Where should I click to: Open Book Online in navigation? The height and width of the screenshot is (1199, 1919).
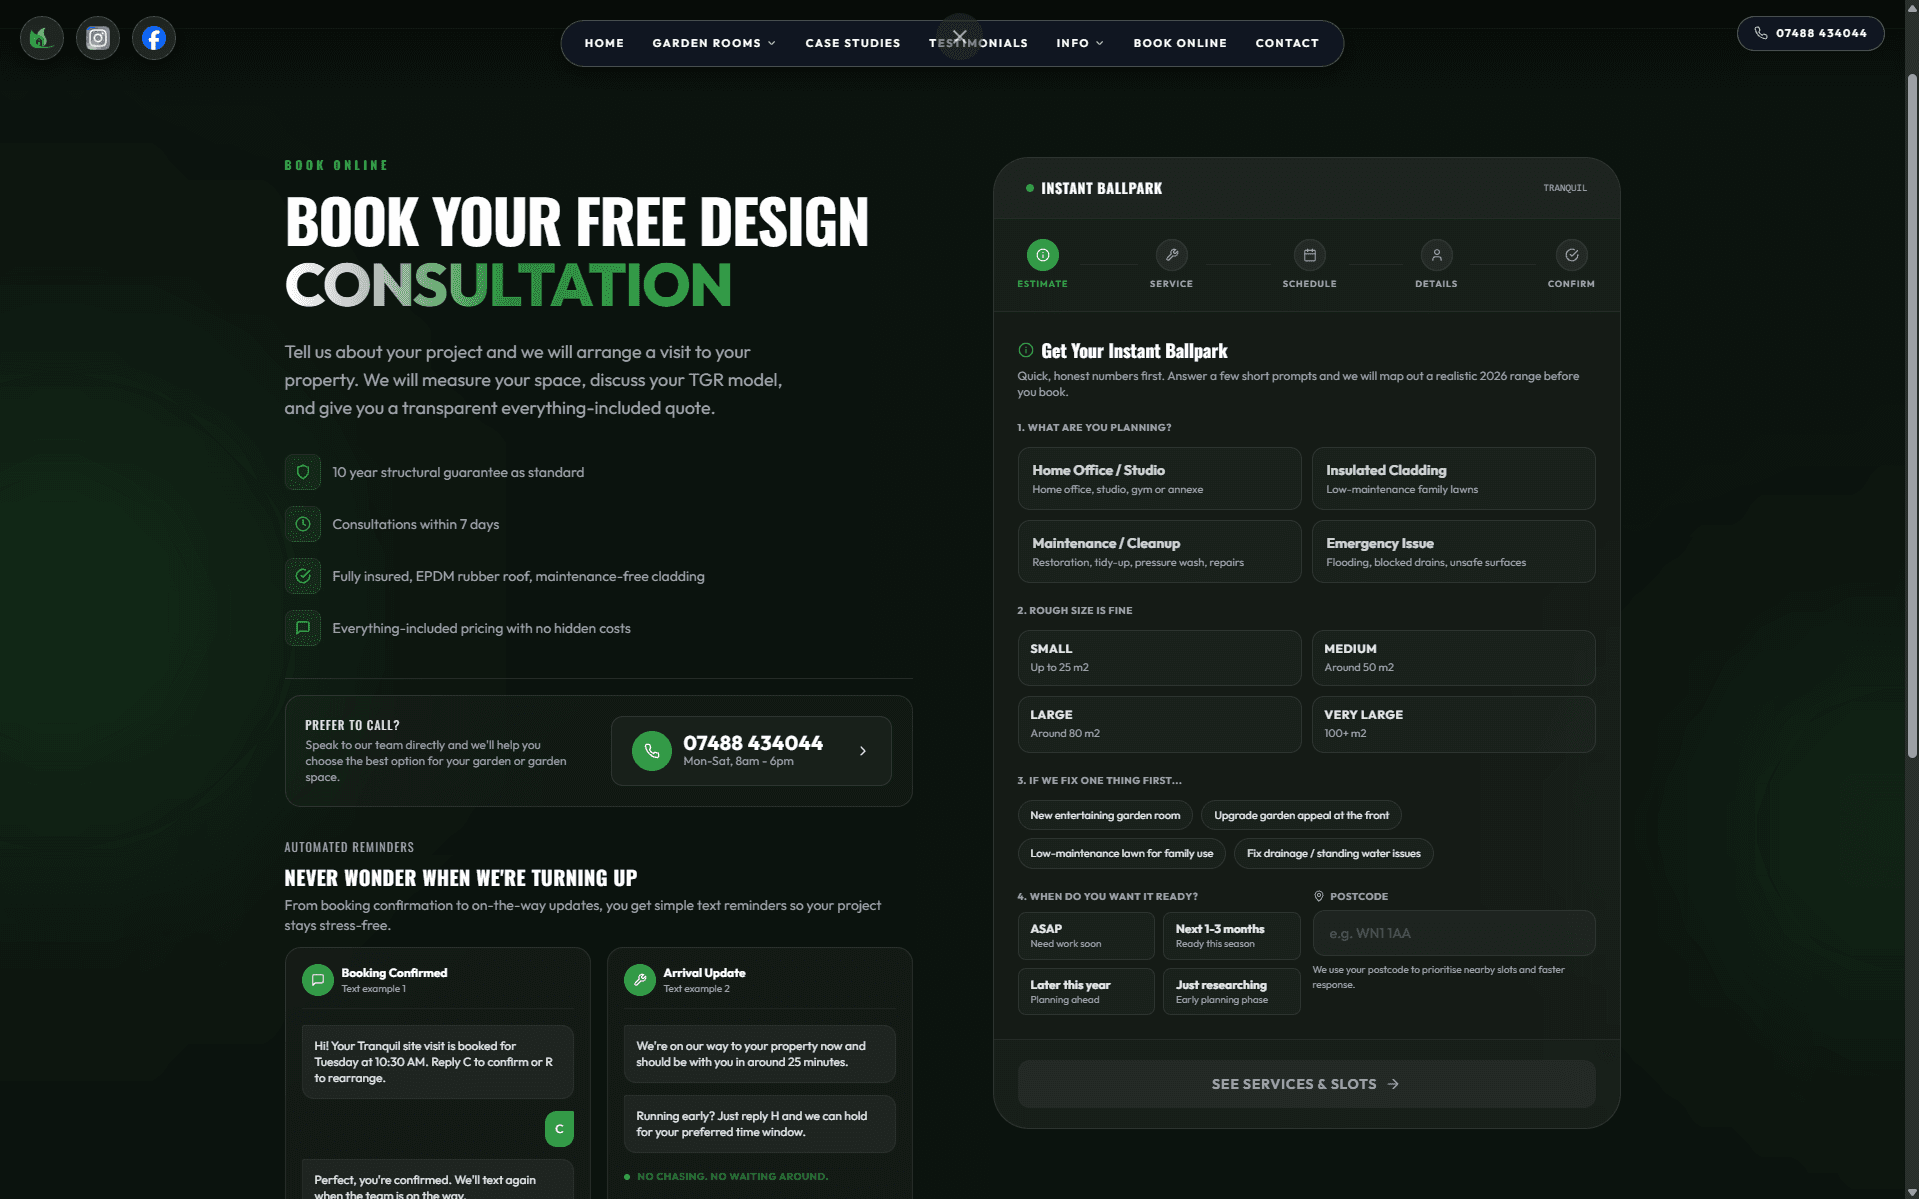tap(1180, 43)
